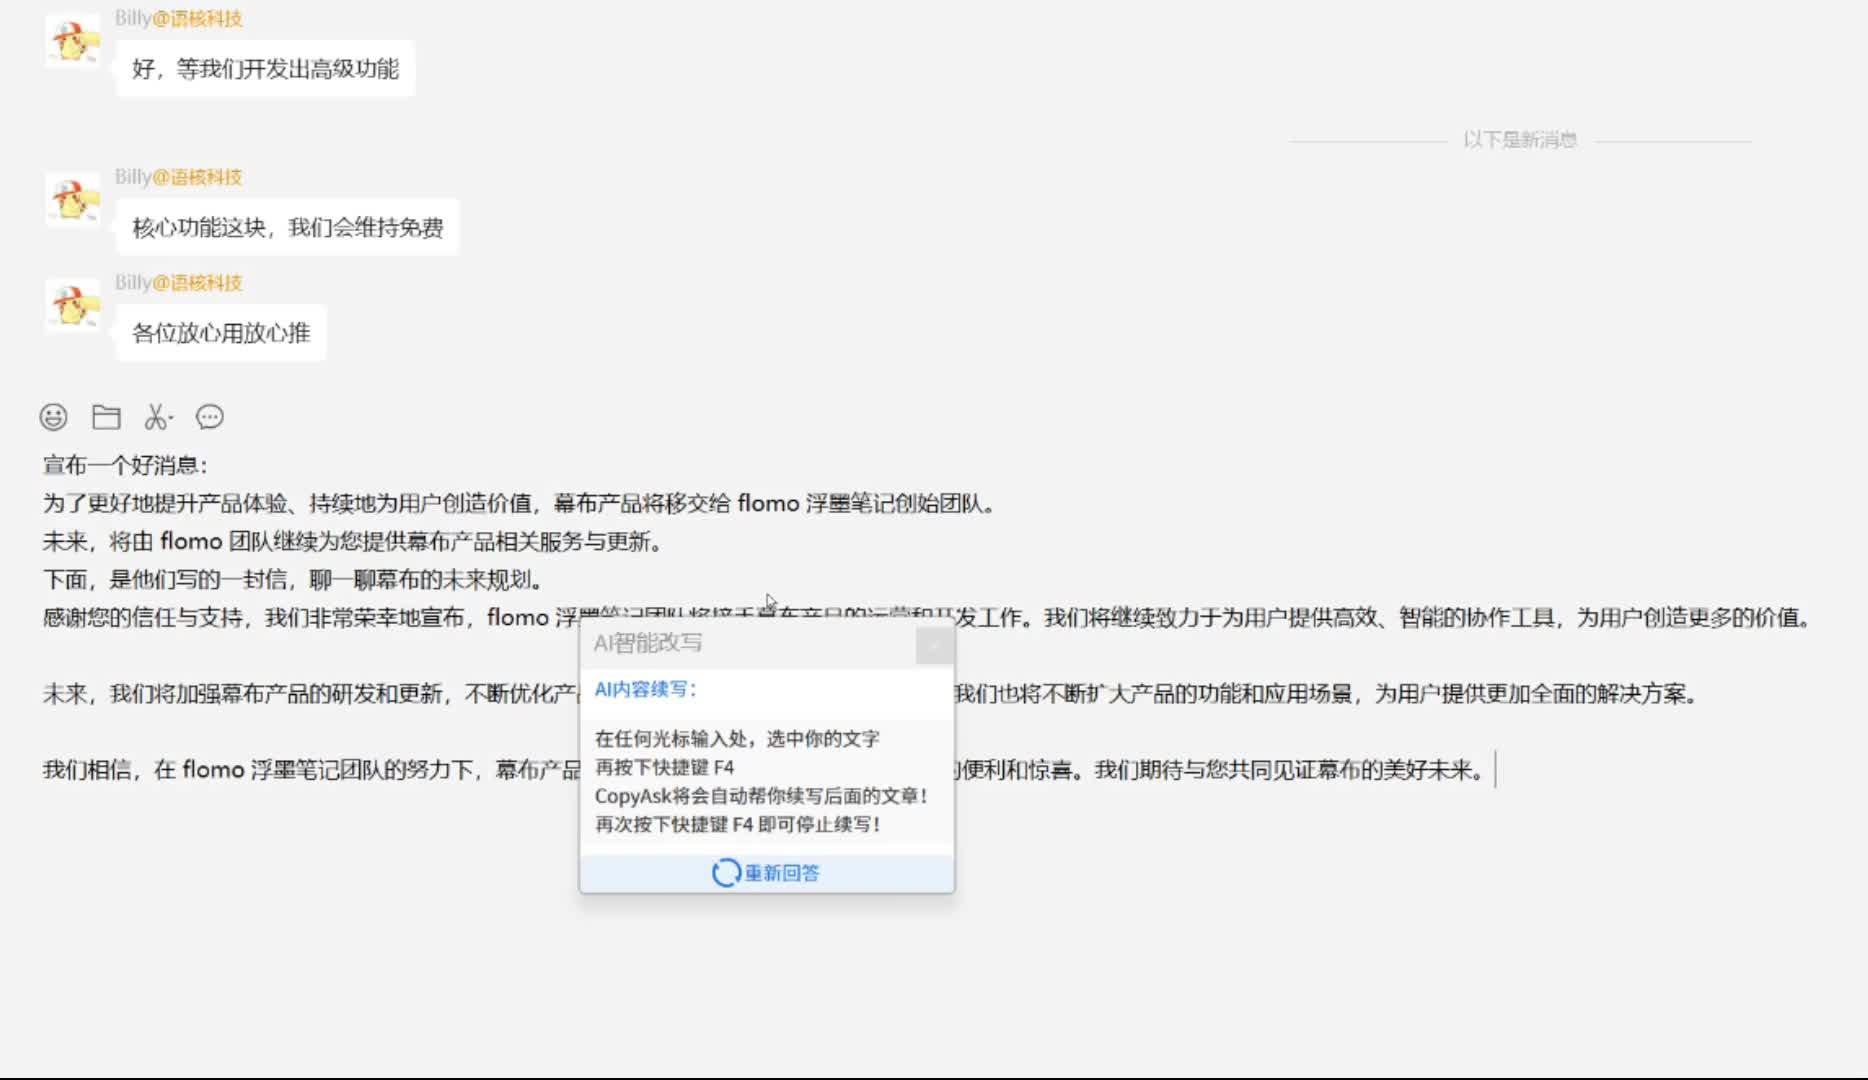Click the 以下是新消息 divider label
Screen dimensions: 1868x1080
coord(1520,140)
